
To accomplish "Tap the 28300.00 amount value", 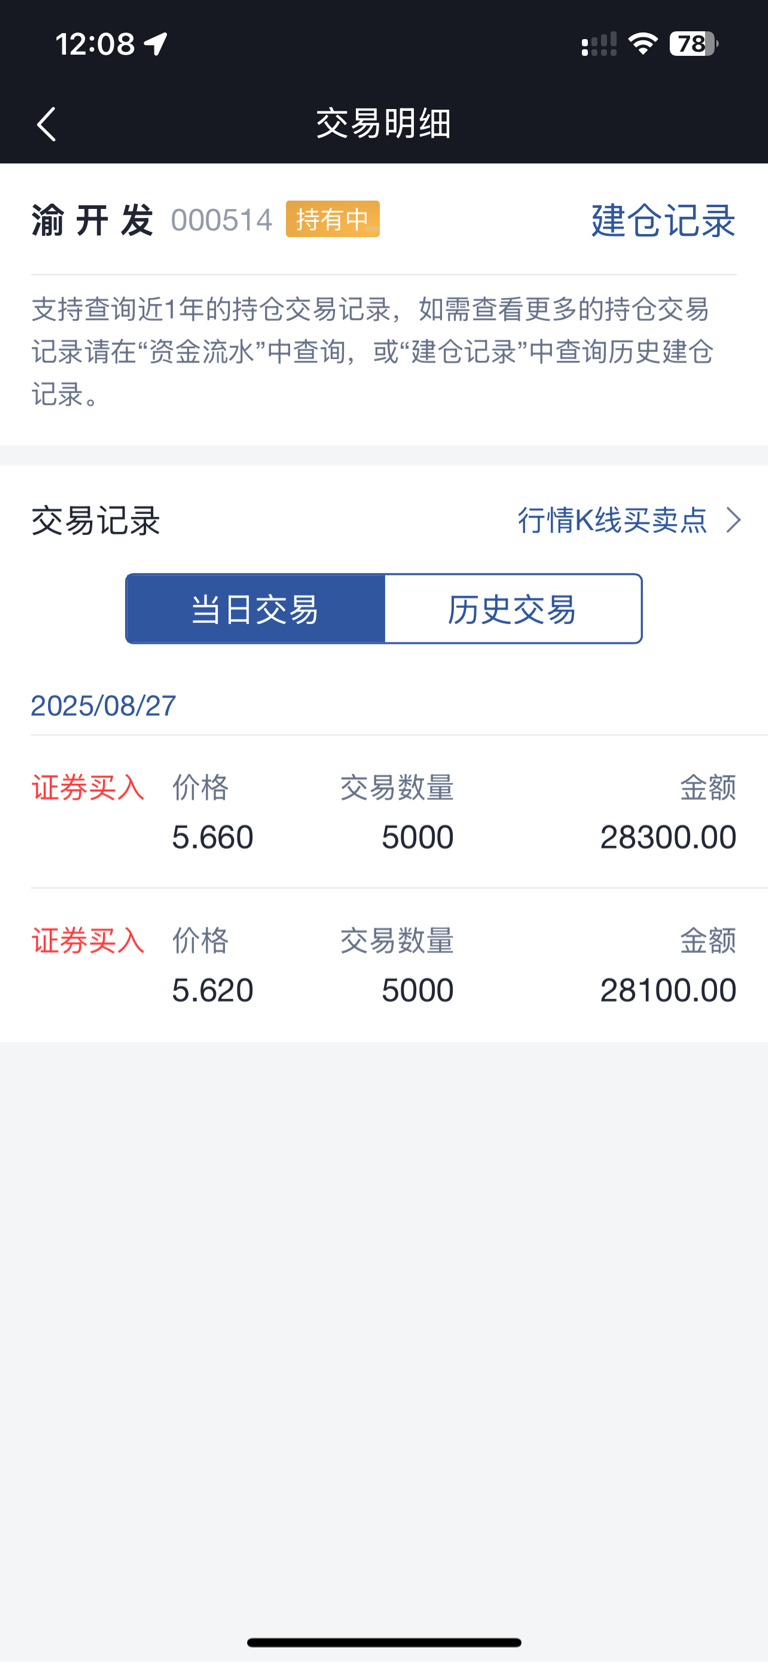I will point(668,837).
